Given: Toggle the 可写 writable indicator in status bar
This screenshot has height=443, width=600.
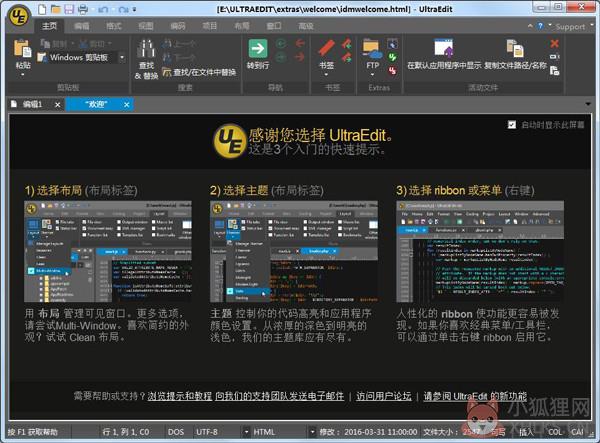Looking at the screenshot, I should coord(498,432).
